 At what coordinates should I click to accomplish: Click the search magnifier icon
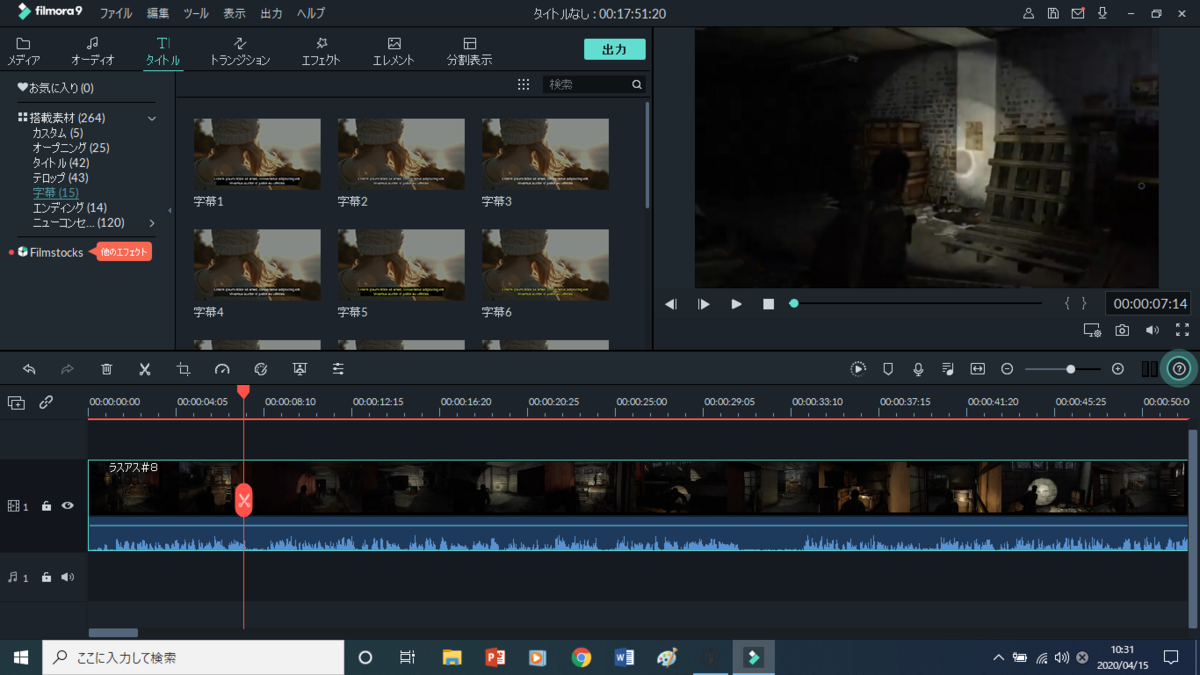pyautogui.click(x=637, y=85)
